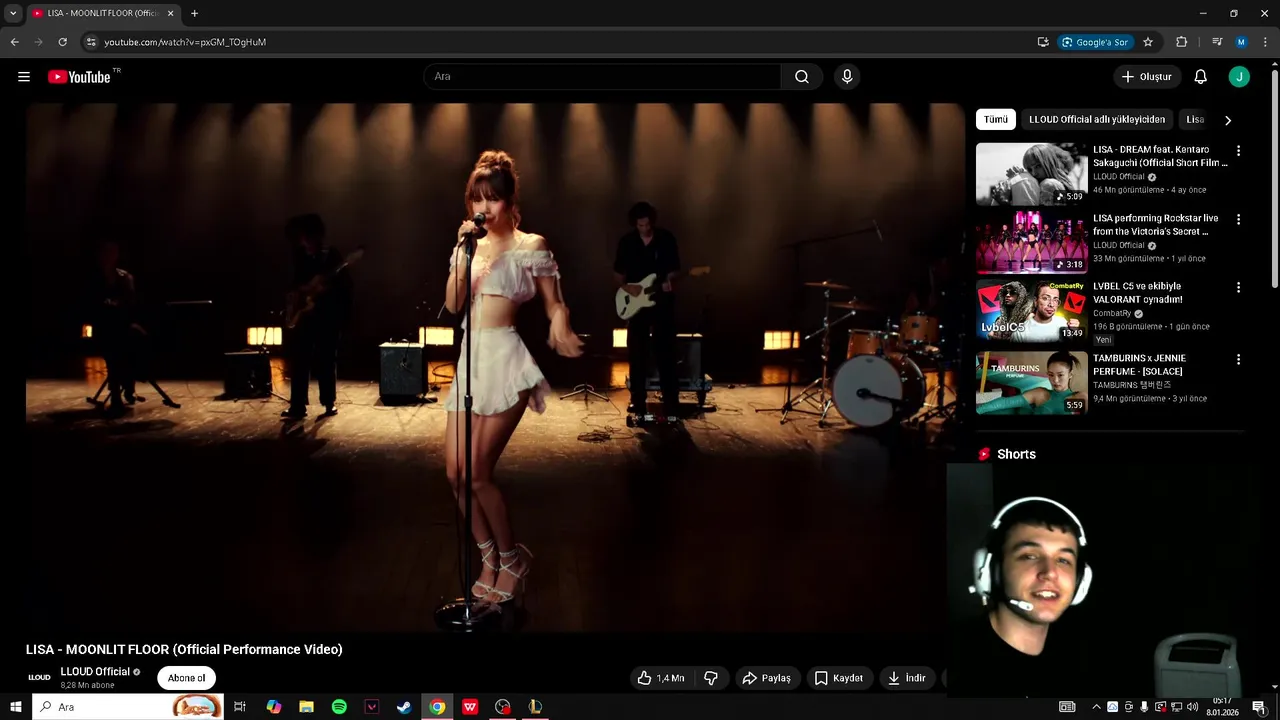The width and height of the screenshot is (1280, 720).
Task: Open the YouTube hamburger guide menu
Action: [24, 77]
